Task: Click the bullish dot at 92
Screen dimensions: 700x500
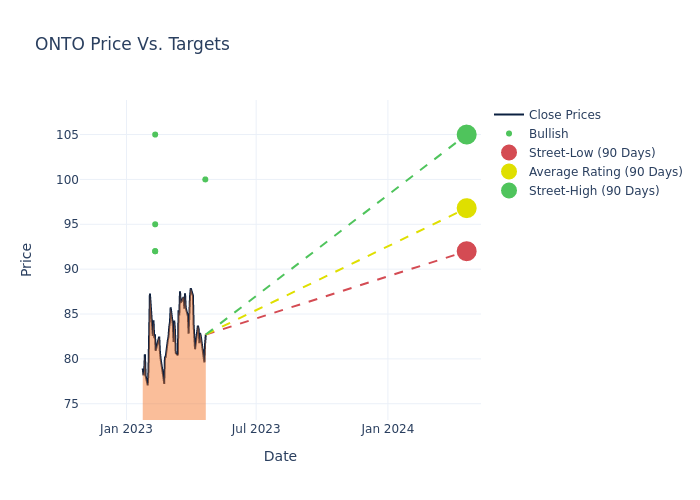Action: click(x=155, y=251)
